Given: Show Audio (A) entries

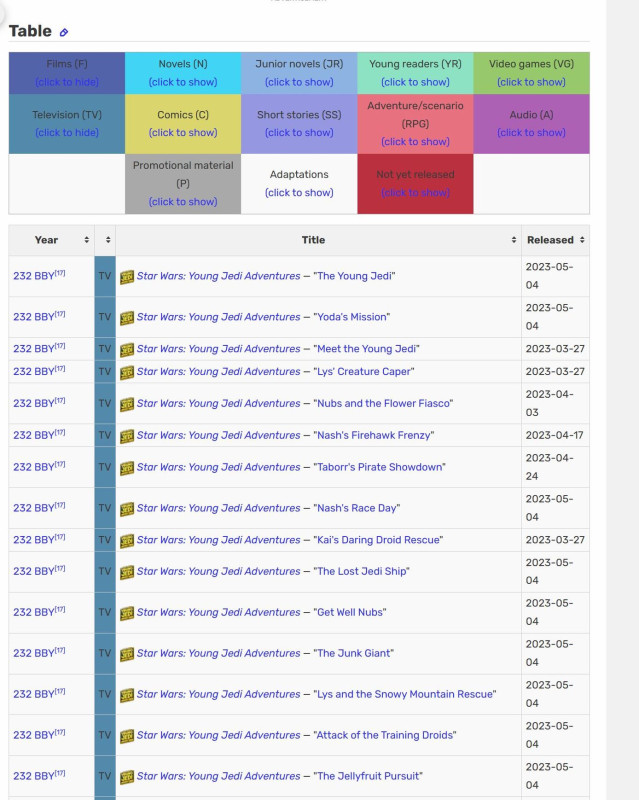Looking at the screenshot, I should pos(531,133).
